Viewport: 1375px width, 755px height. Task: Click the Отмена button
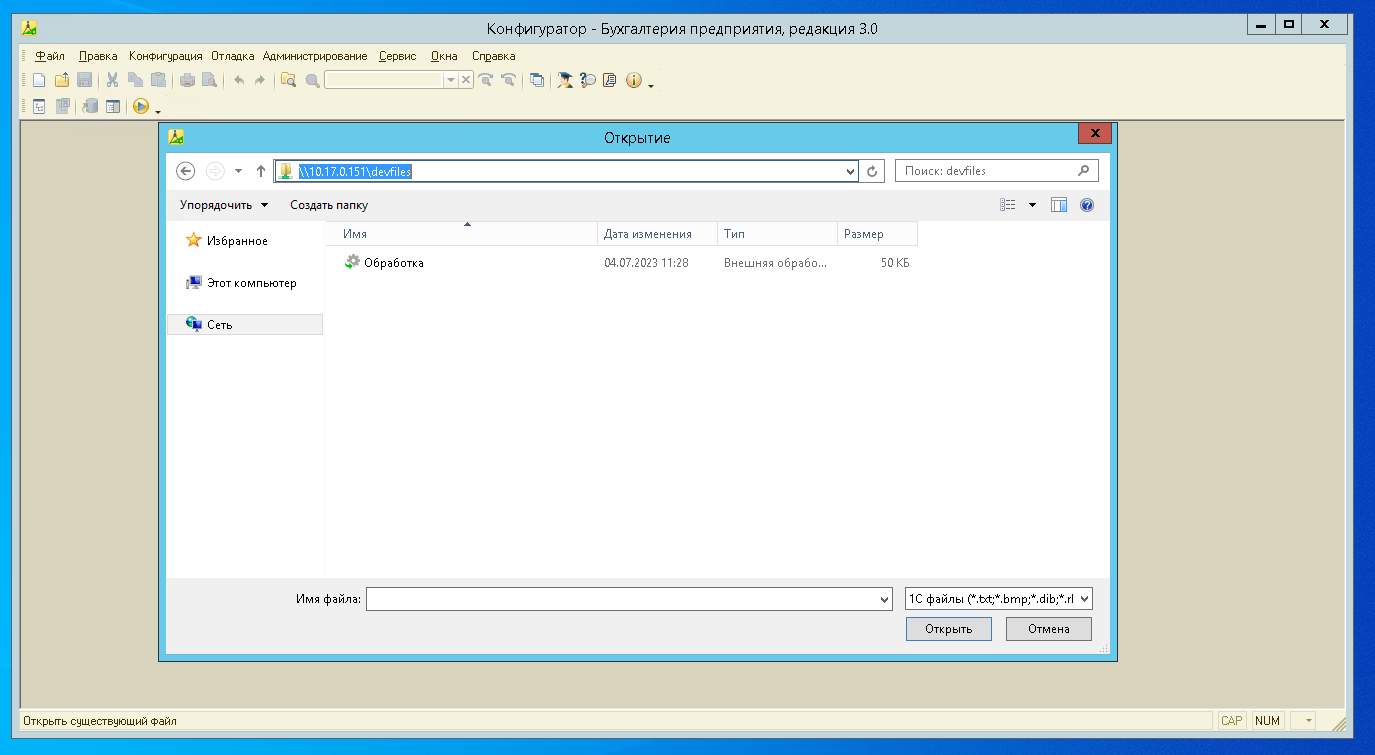pyautogui.click(x=1048, y=629)
